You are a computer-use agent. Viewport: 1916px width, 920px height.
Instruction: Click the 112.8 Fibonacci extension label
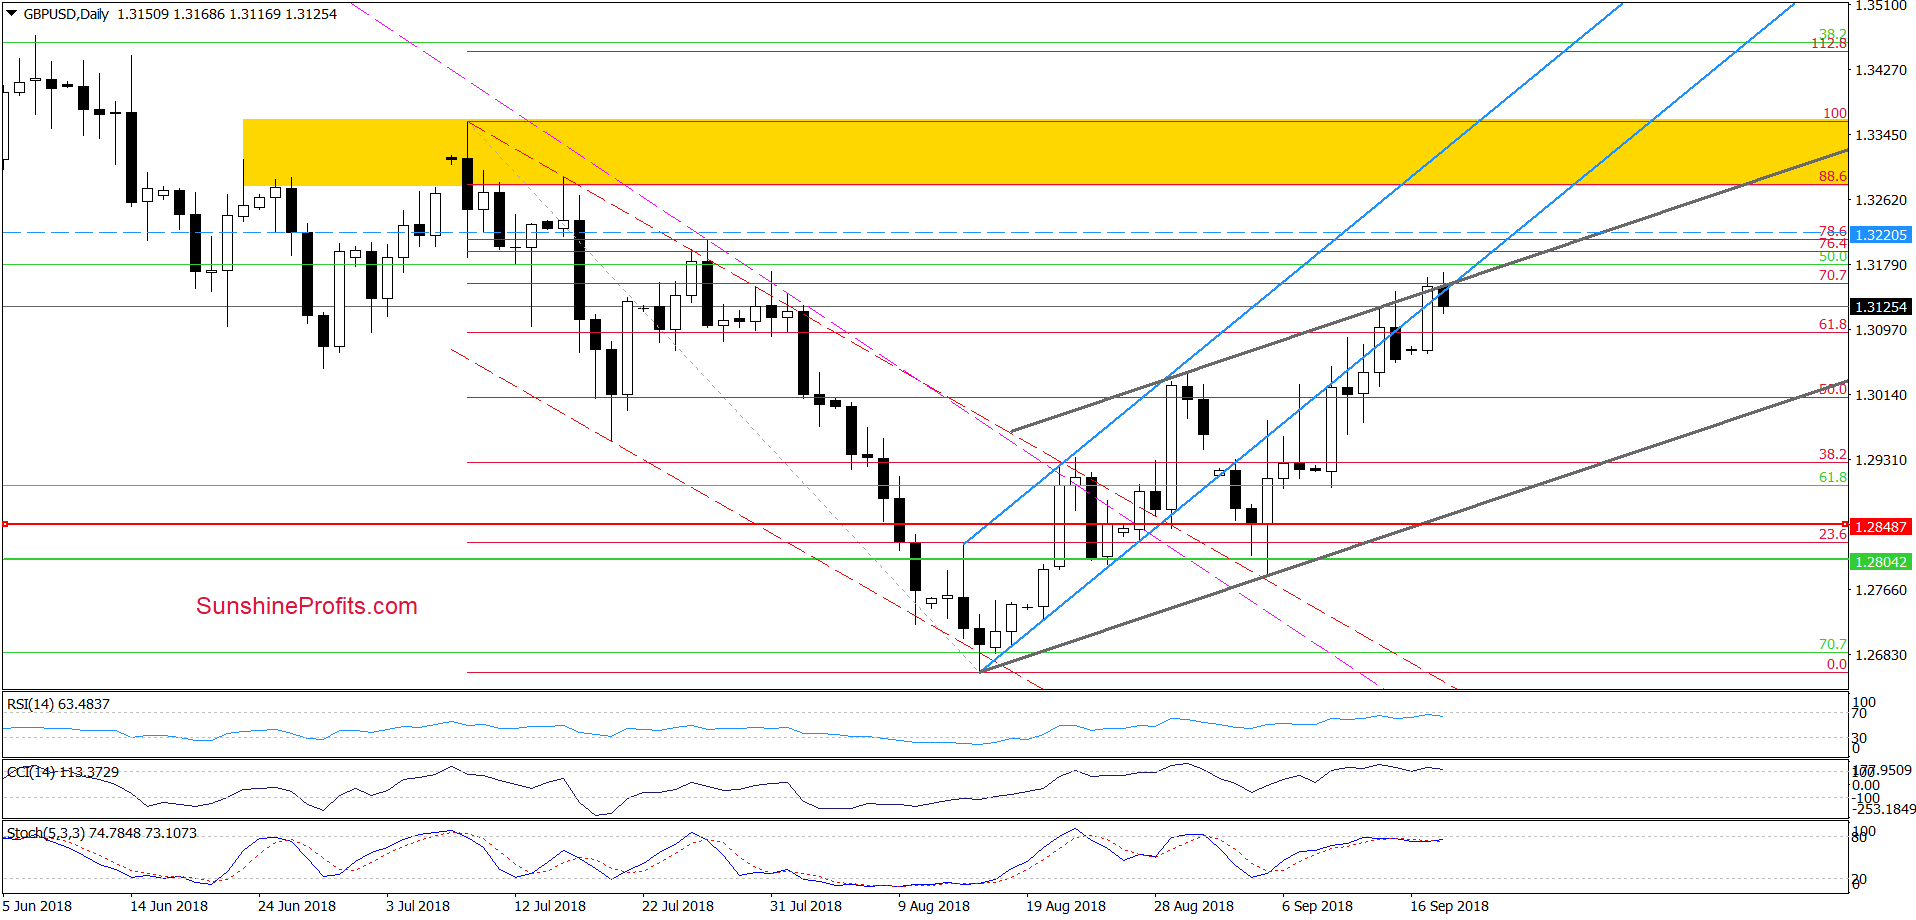tap(1829, 44)
